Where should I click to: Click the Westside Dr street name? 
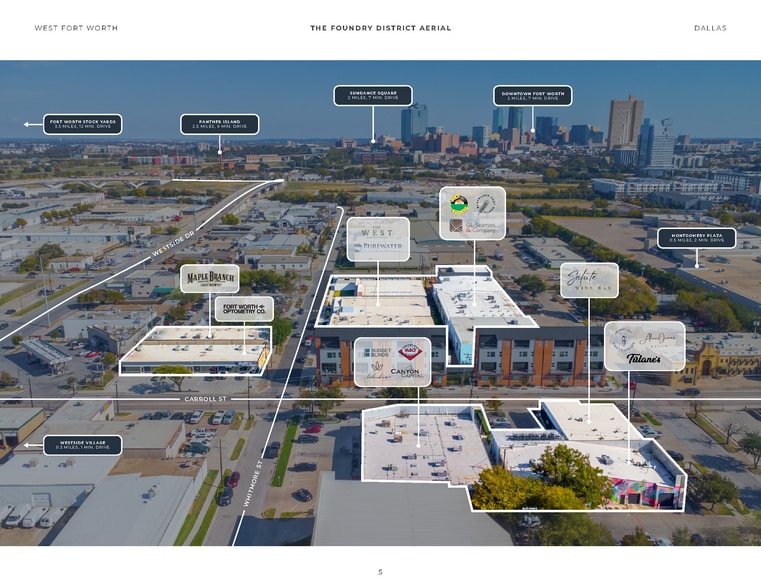(x=173, y=244)
